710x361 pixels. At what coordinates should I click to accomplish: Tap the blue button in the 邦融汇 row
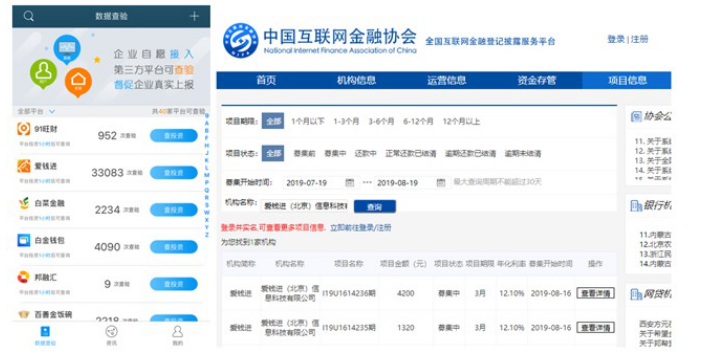[174, 284]
